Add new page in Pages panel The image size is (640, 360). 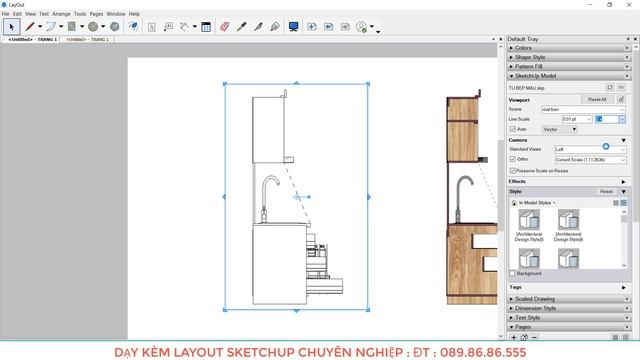point(514,337)
